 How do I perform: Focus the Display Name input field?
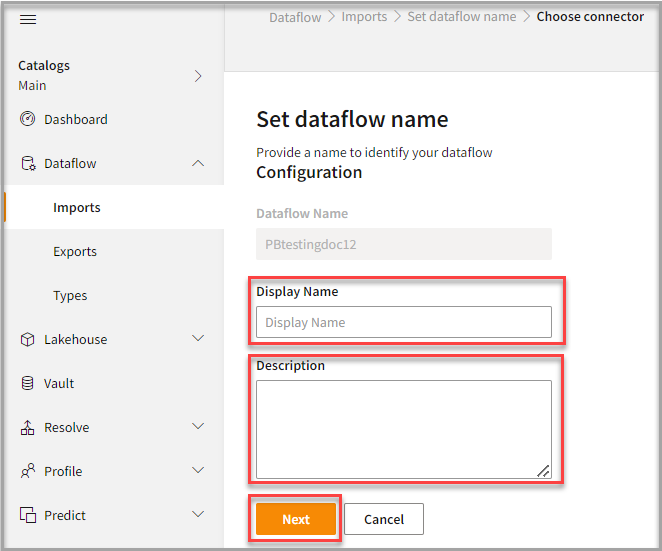(x=404, y=322)
